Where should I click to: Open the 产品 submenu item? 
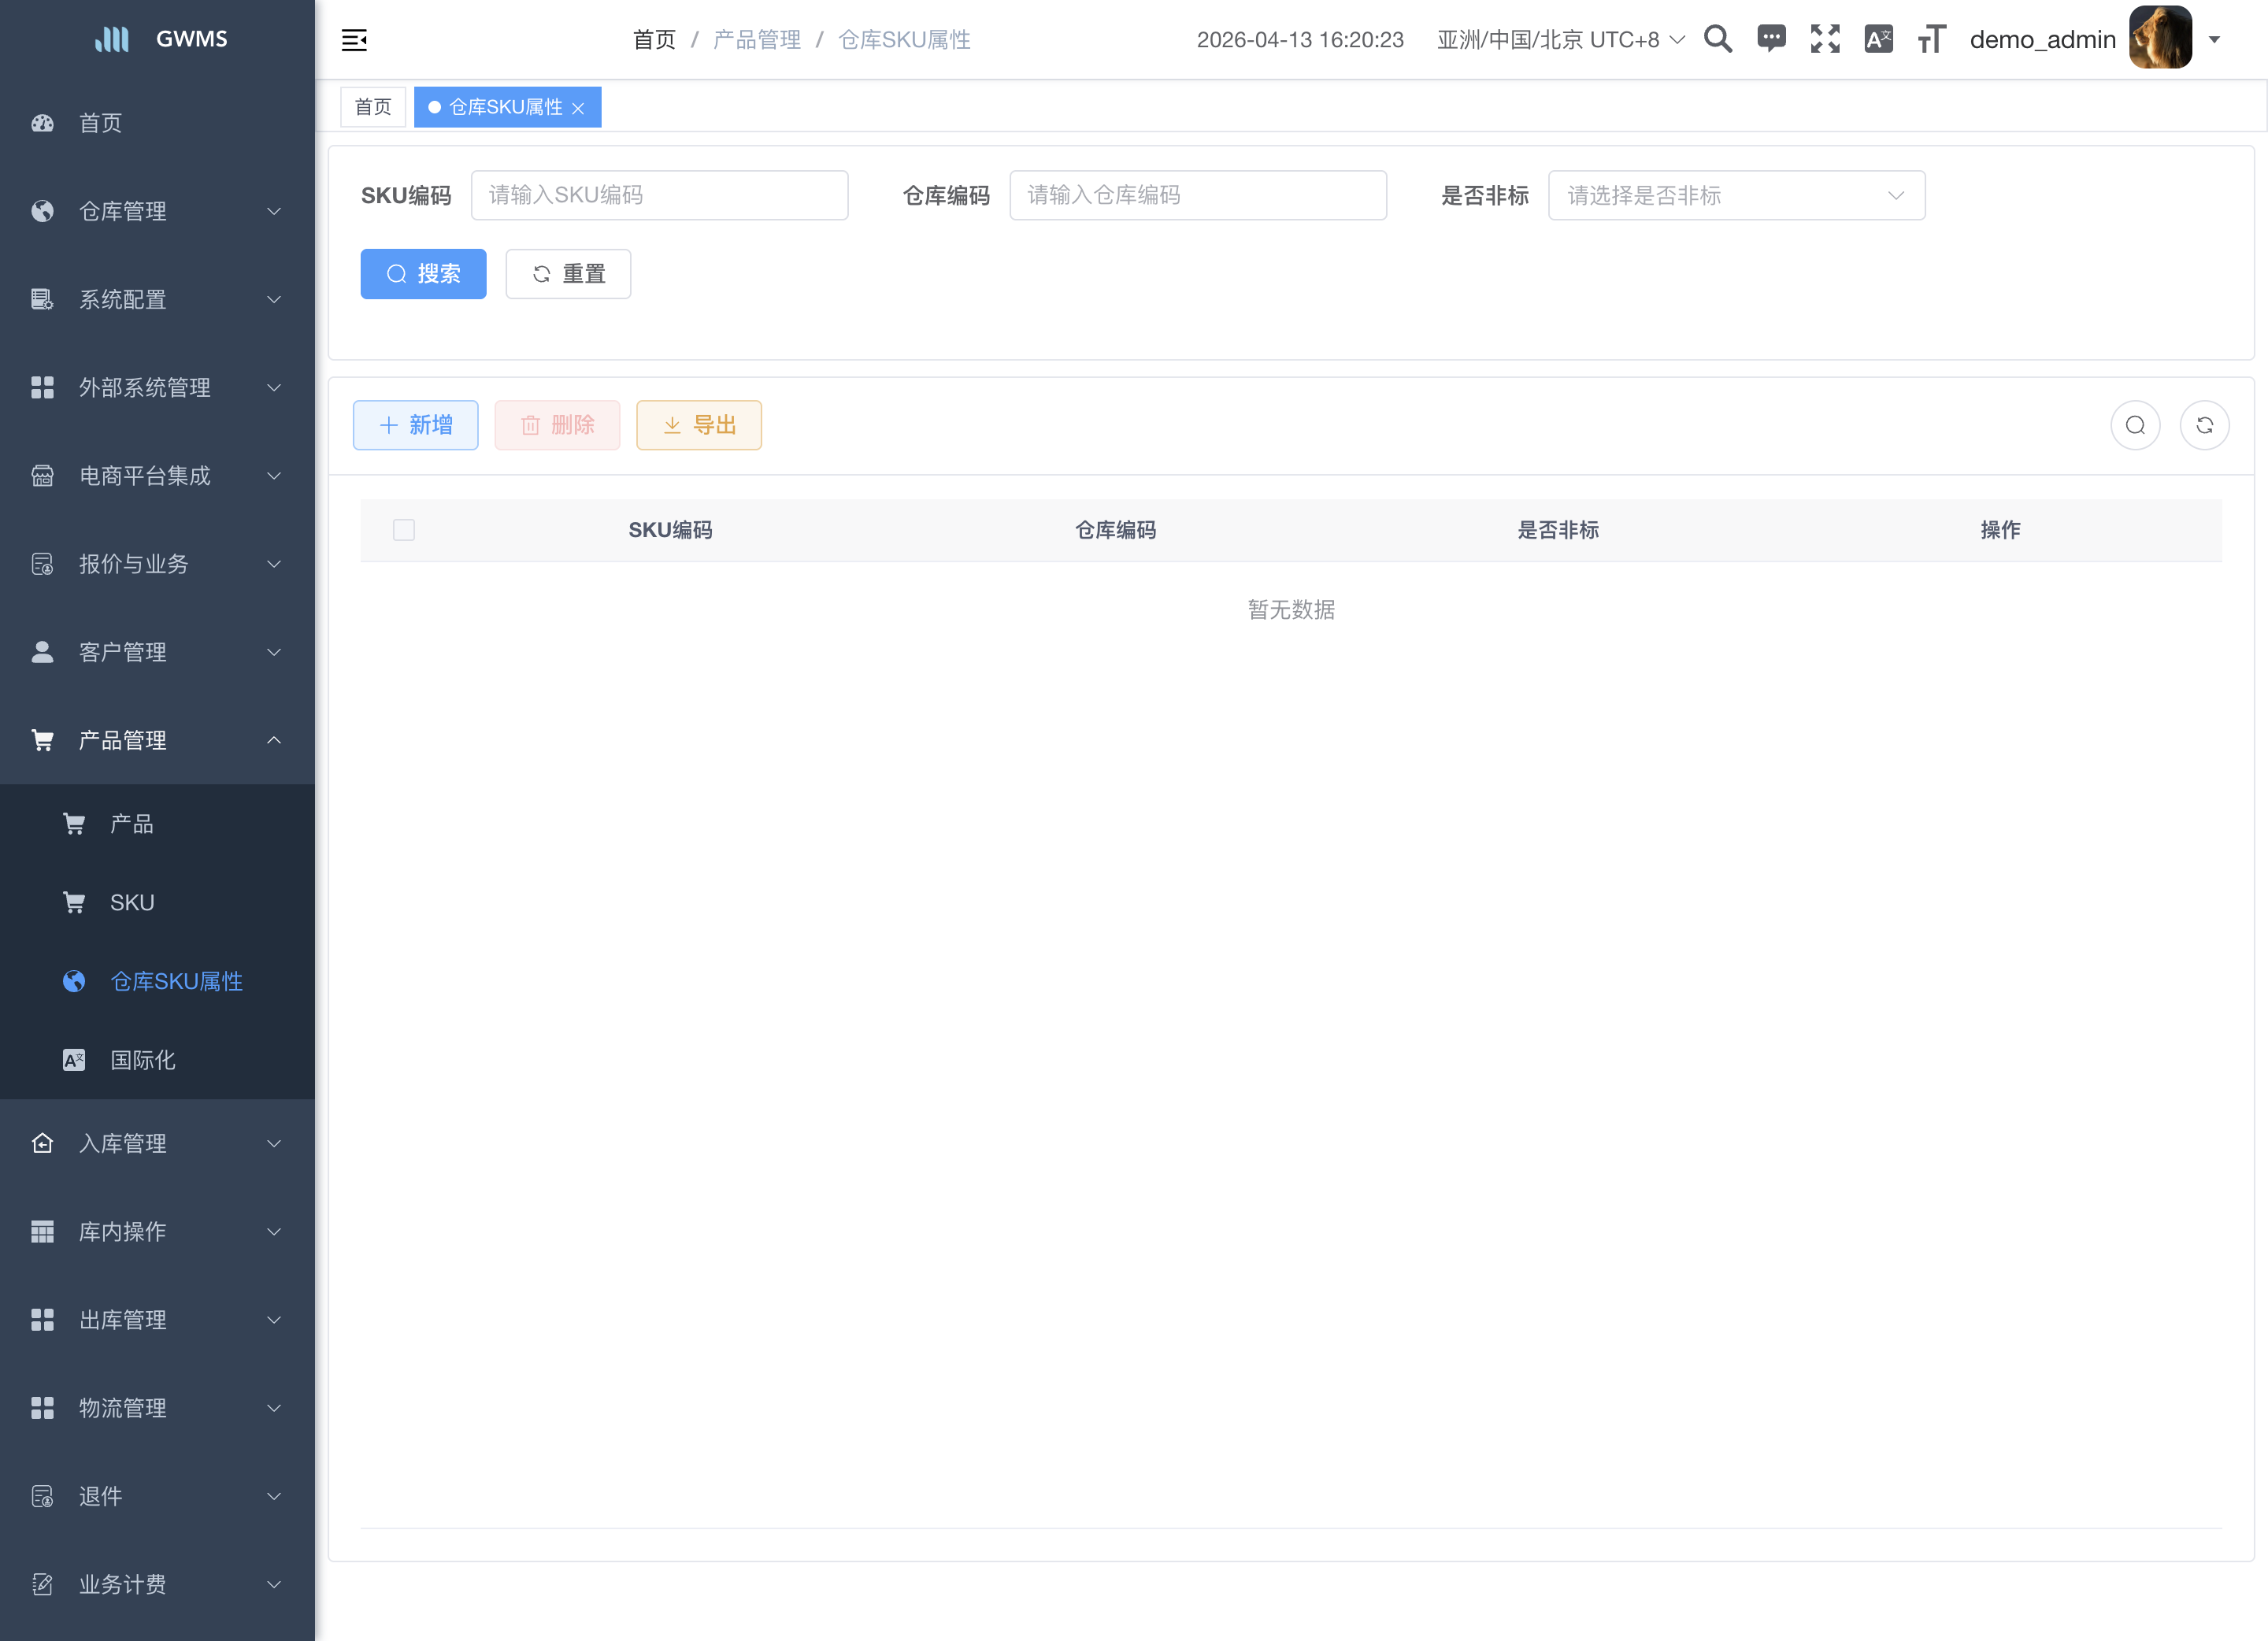pyautogui.click(x=157, y=823)
